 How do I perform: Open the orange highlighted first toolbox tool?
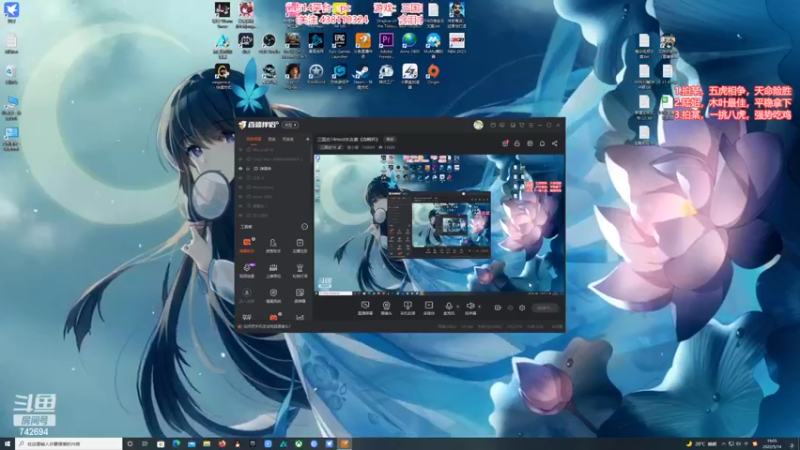coord(247,245)
